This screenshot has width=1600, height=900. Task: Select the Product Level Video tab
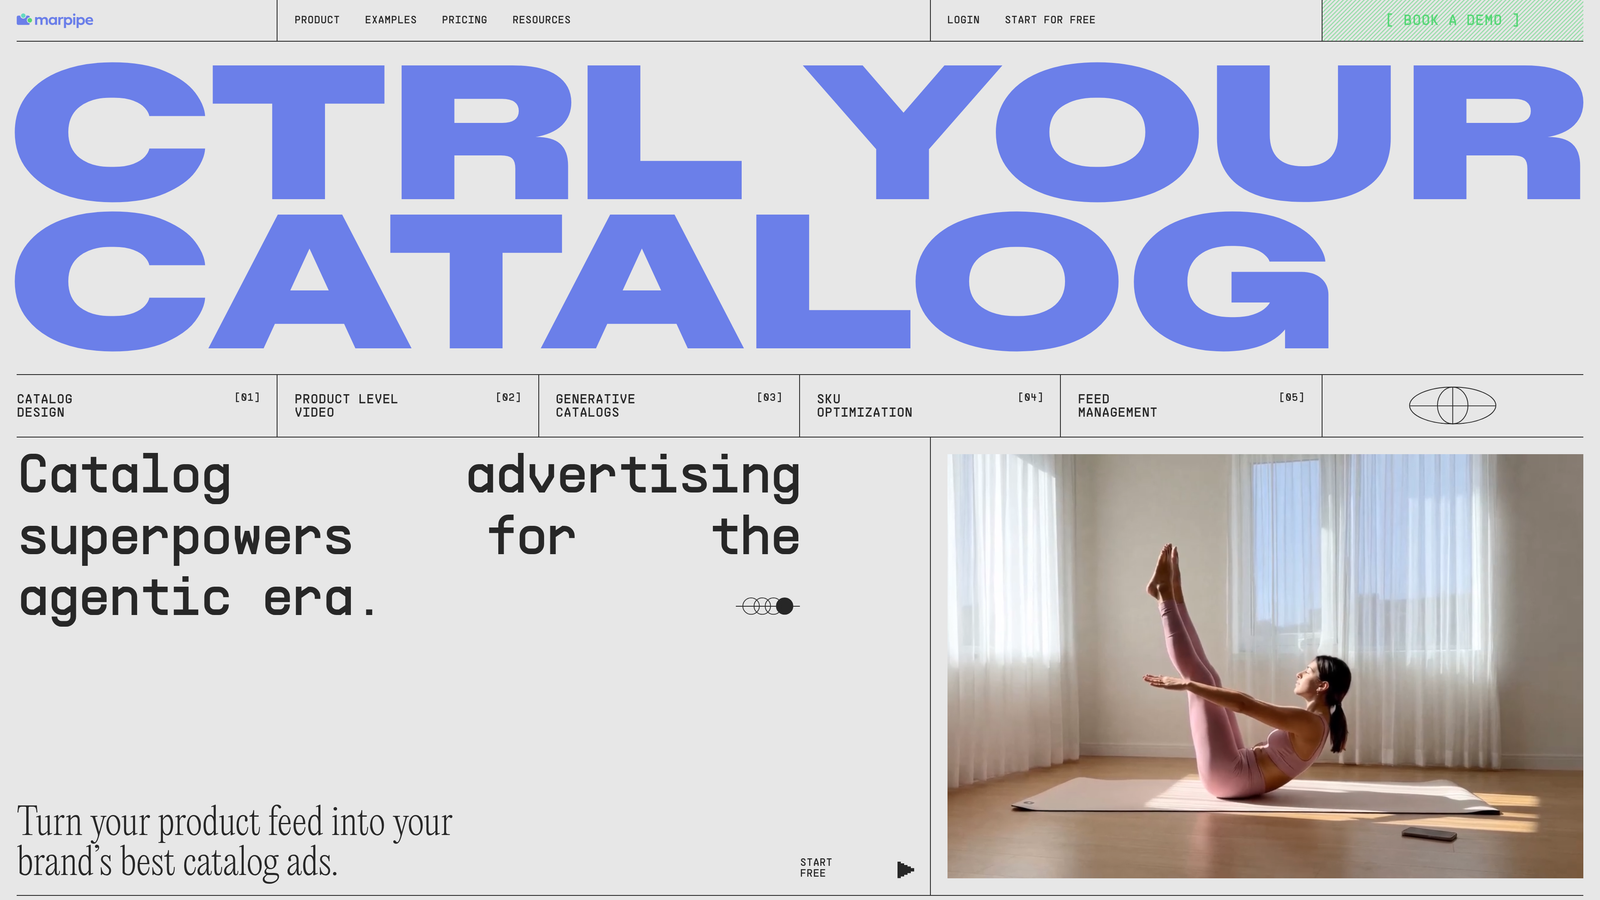pyautogui.click(x=407, y=405)
